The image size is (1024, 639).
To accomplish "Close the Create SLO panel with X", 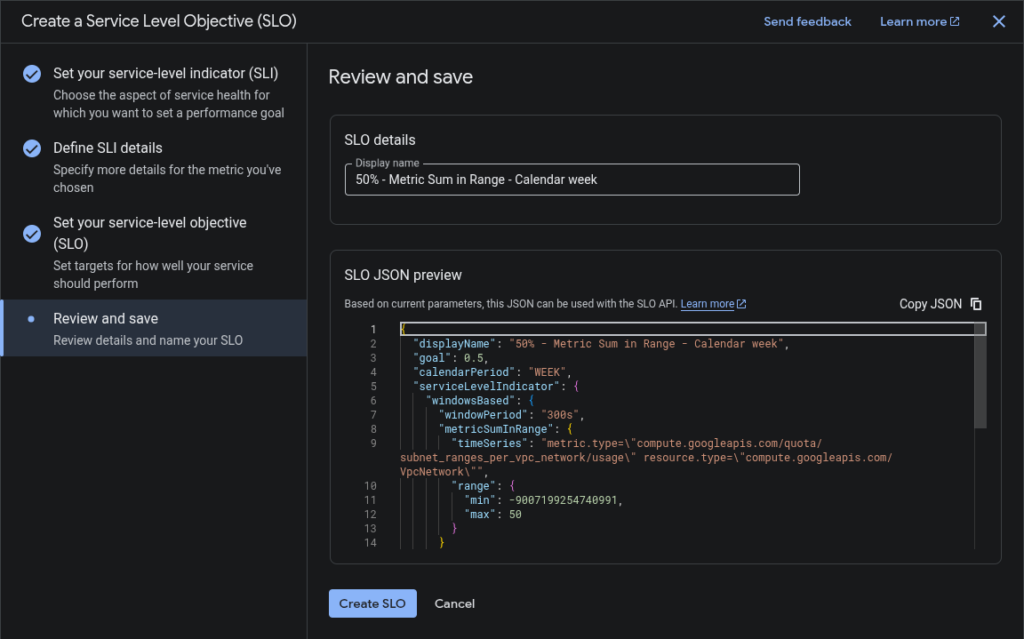I will [x=998, y=22].
